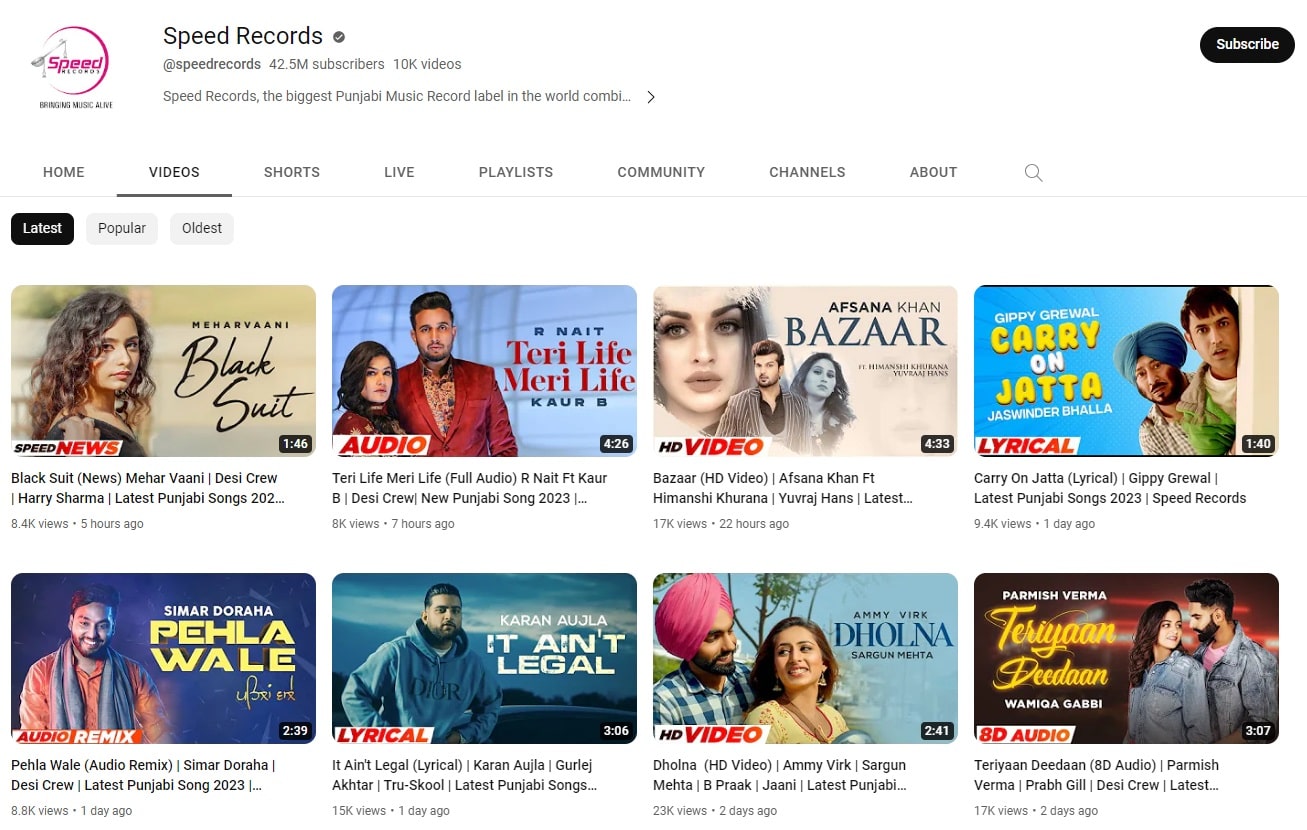Open It Ain't Legal thumbnail

[484, 658]
